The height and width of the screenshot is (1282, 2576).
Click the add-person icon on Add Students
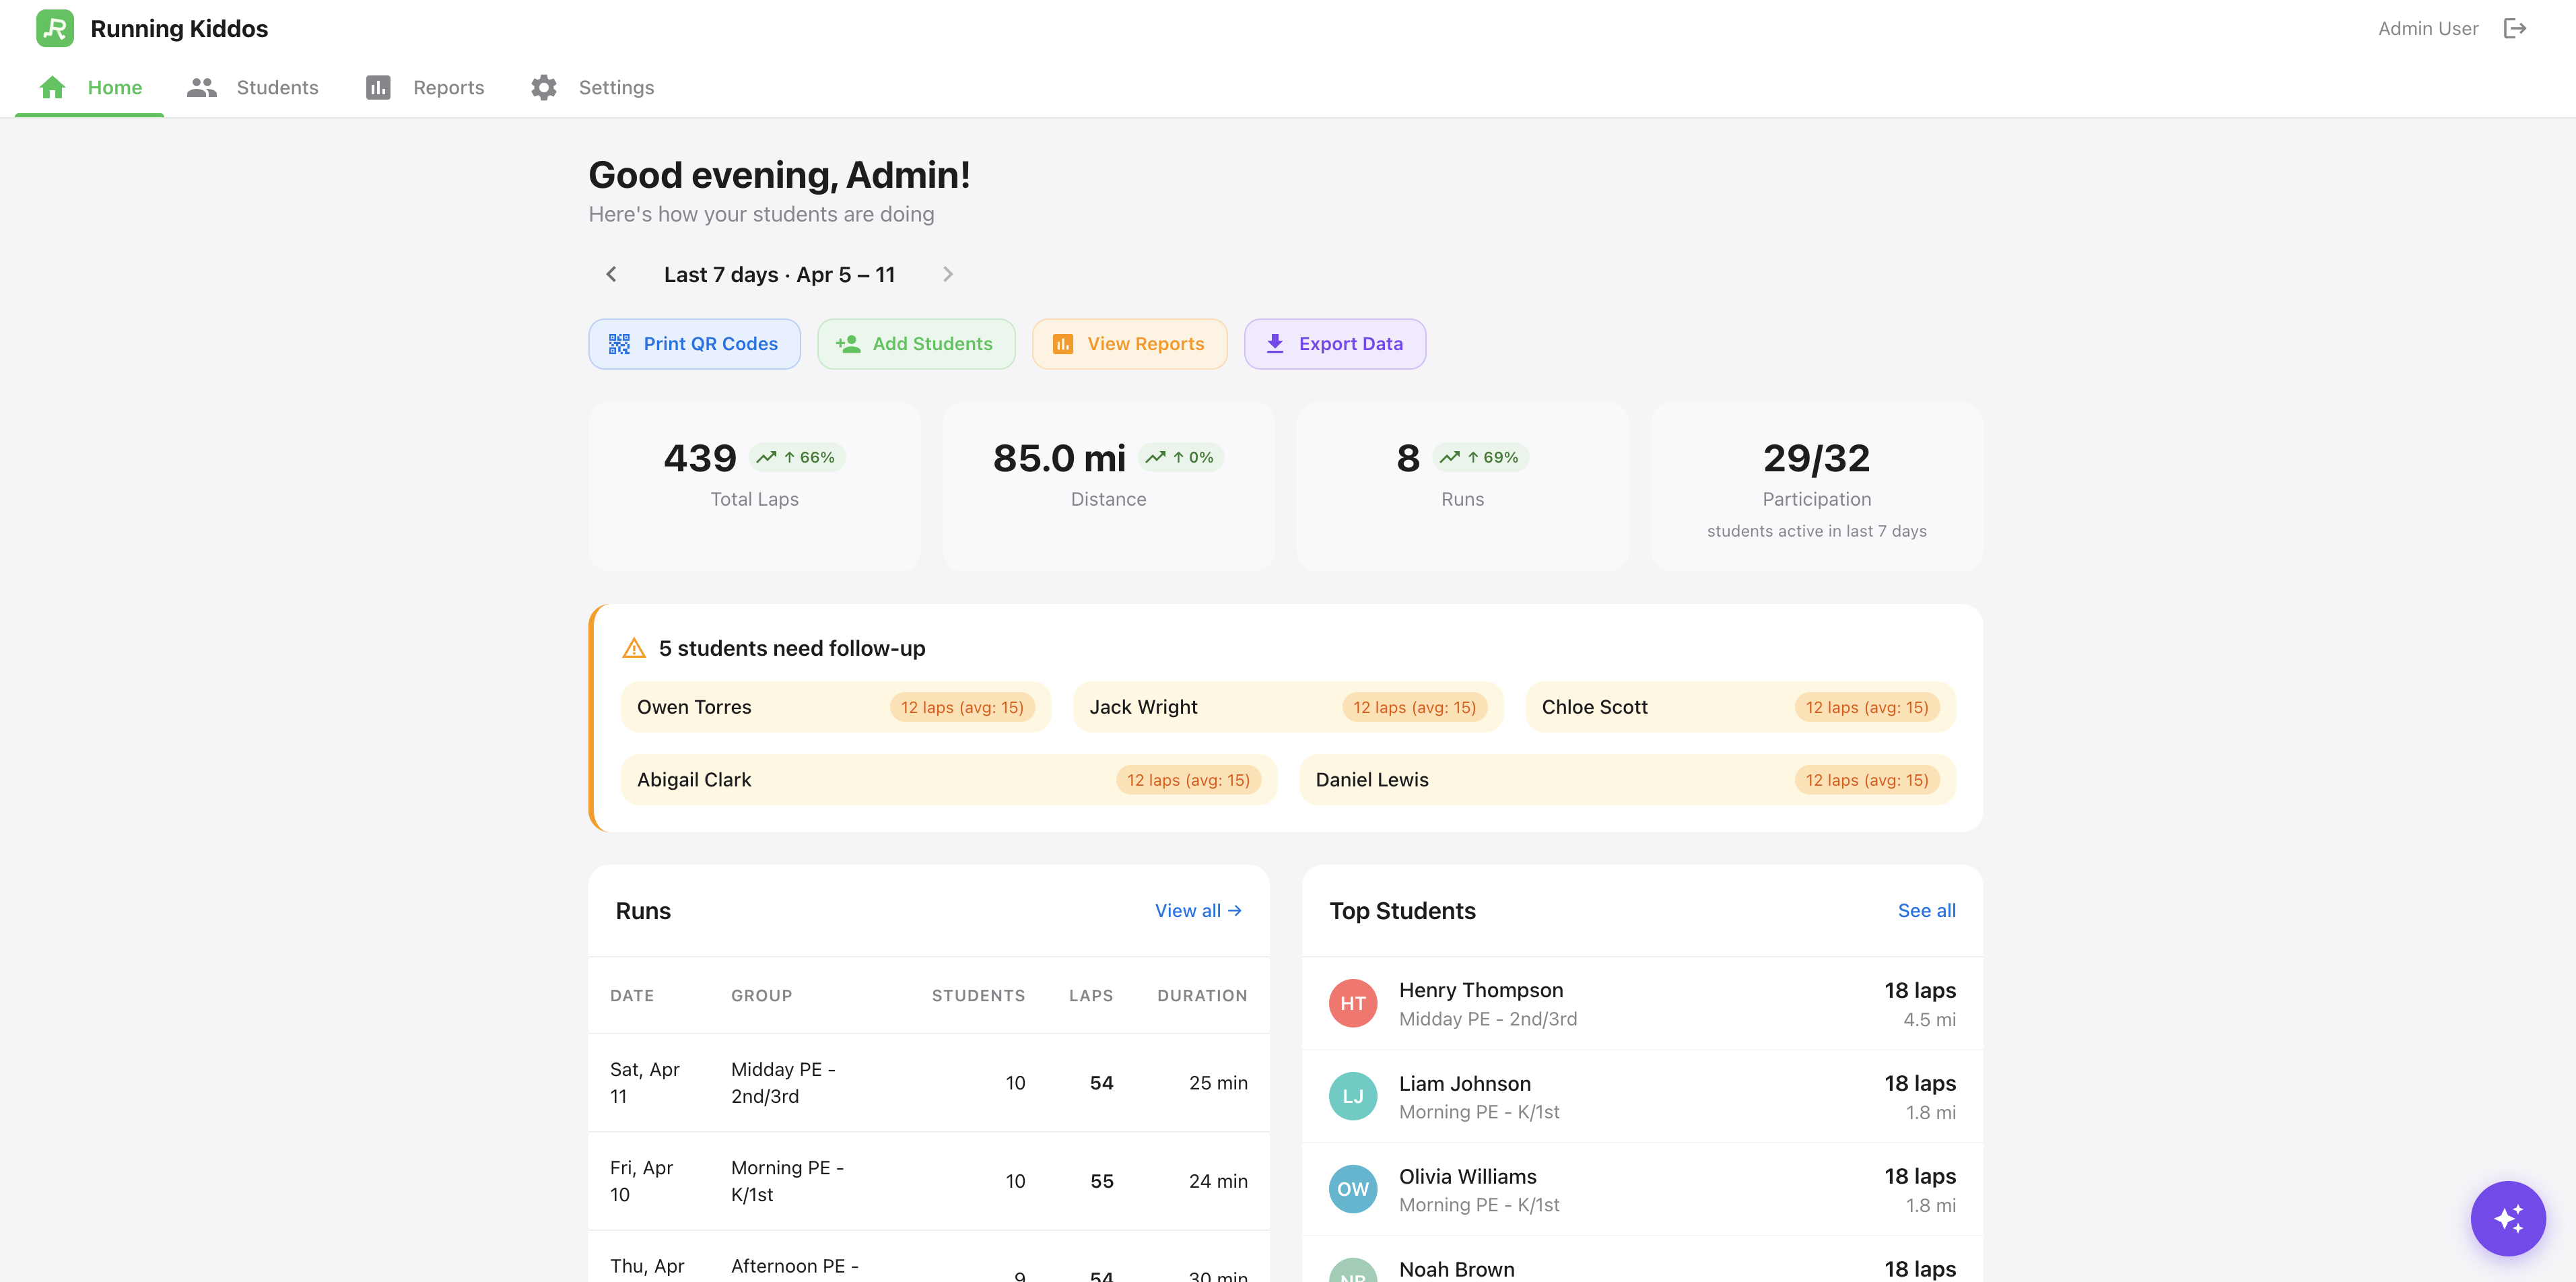coord(847,343)
